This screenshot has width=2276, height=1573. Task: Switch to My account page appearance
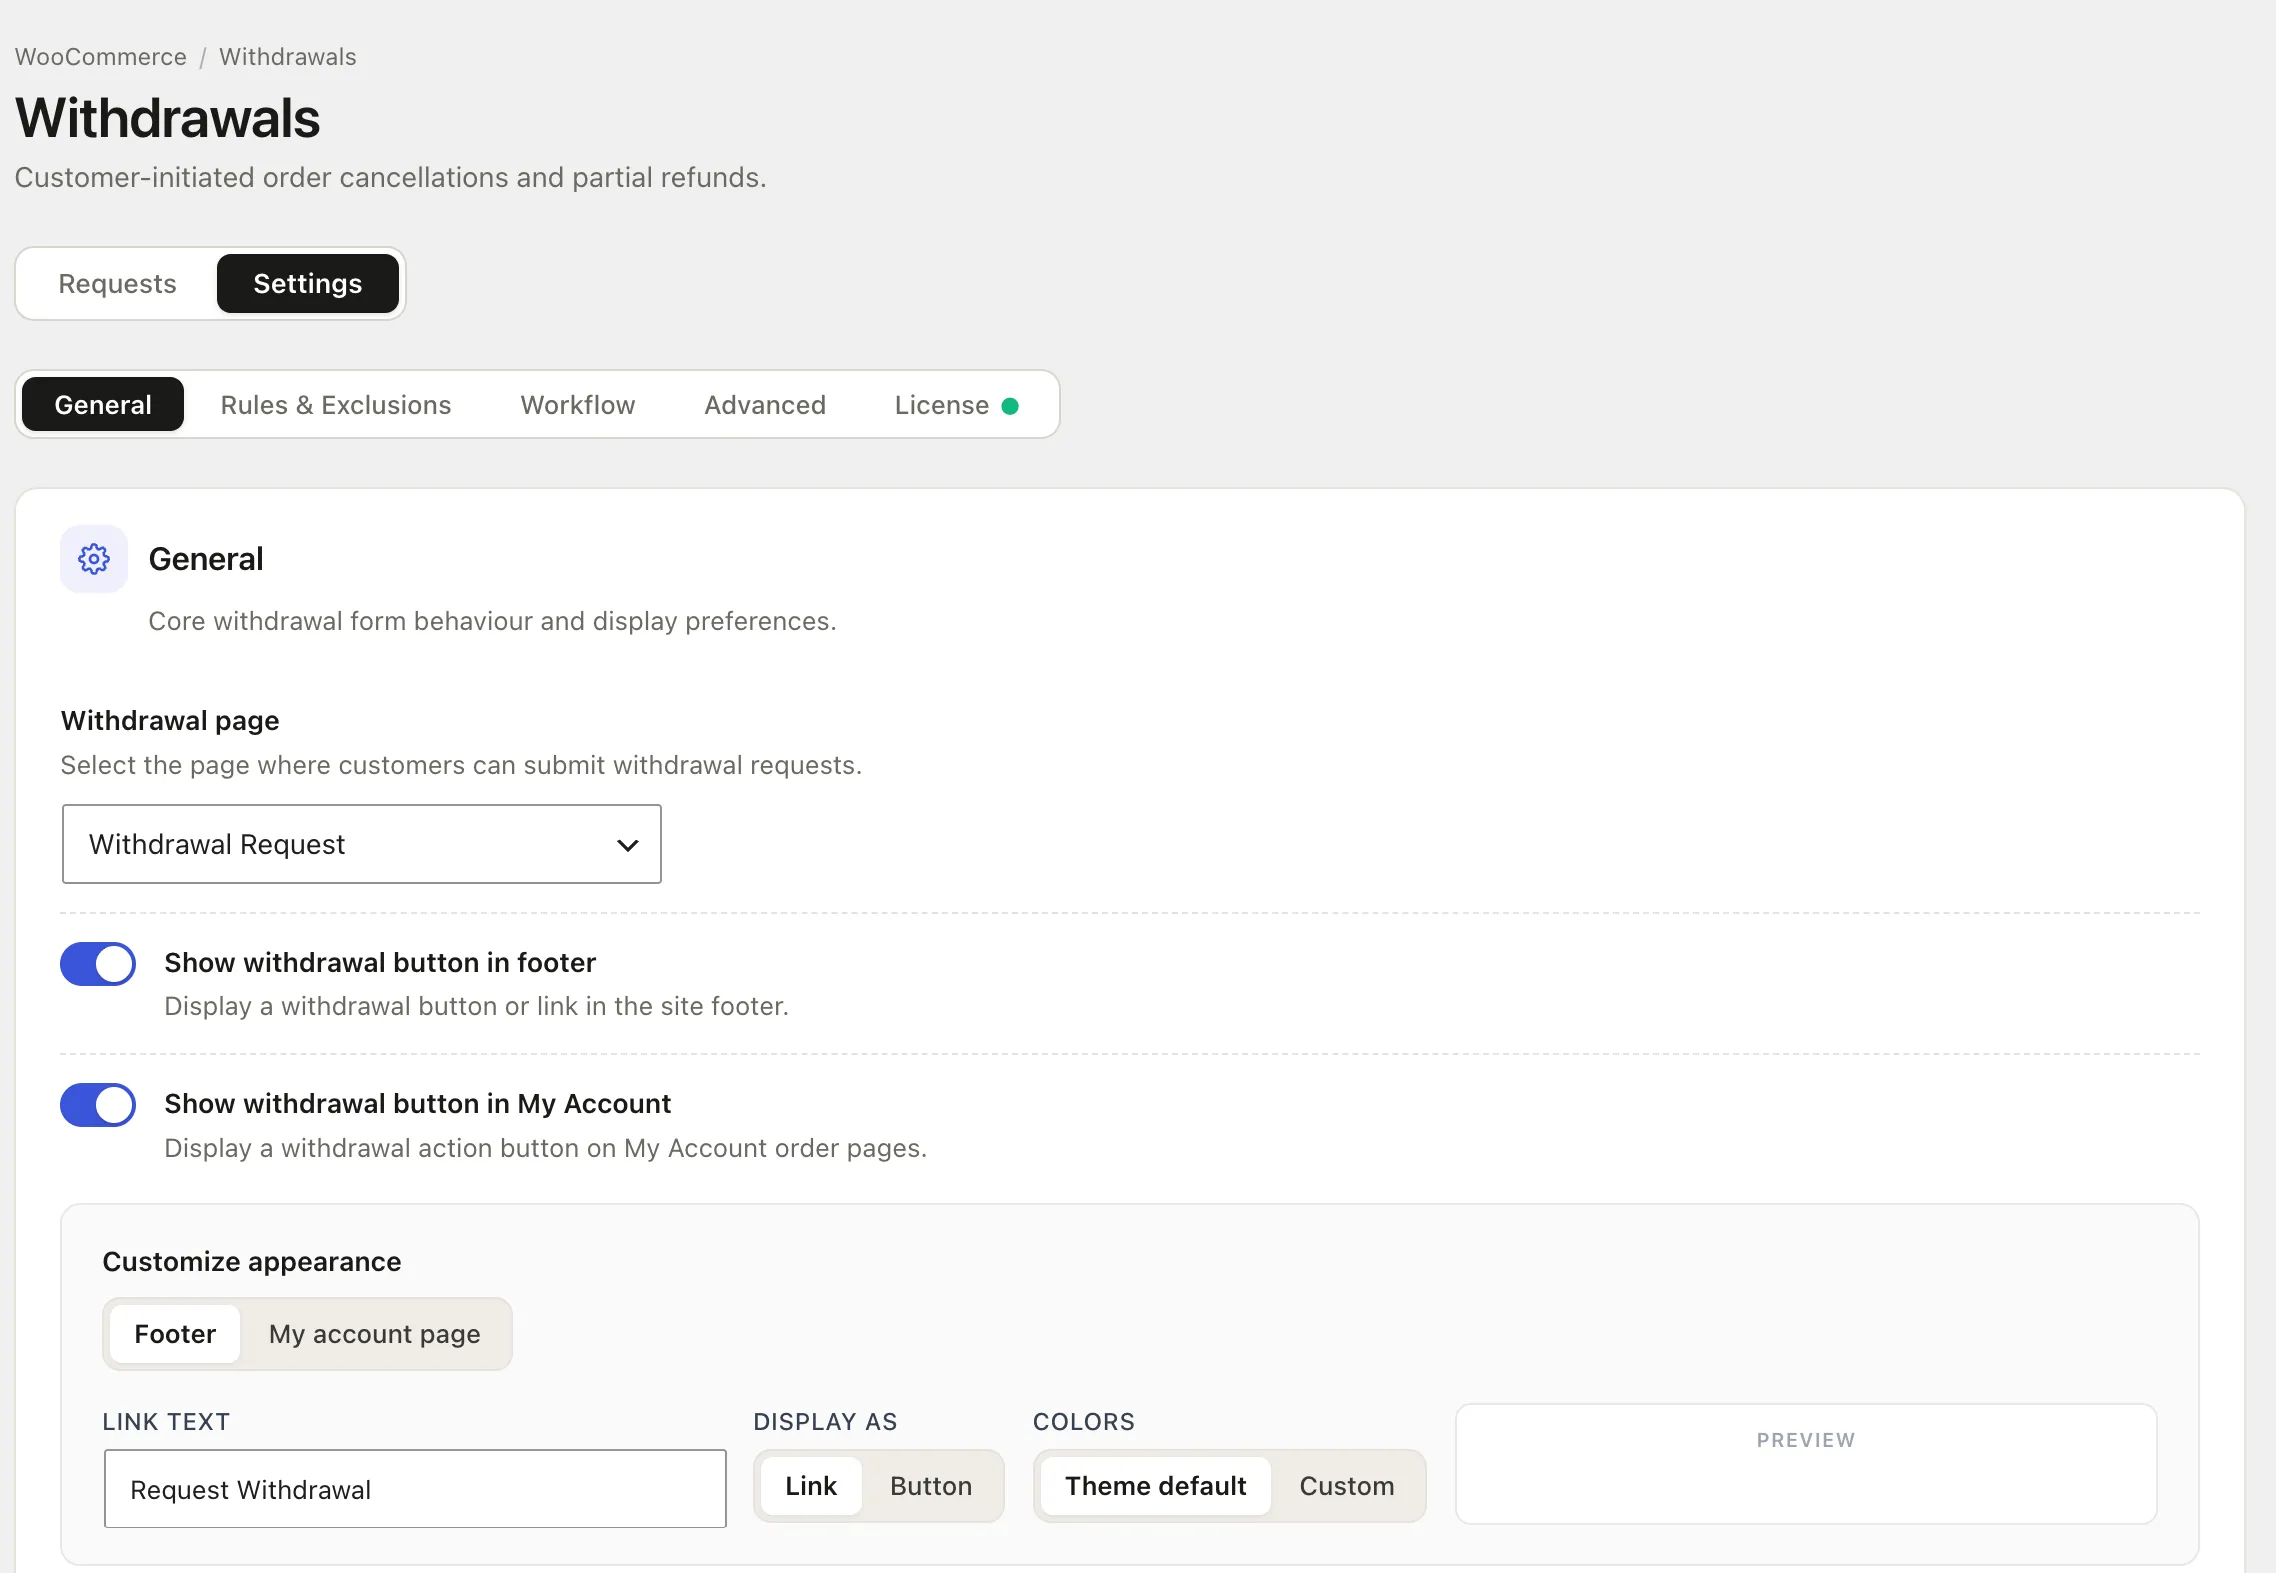tap(375, 1334)
